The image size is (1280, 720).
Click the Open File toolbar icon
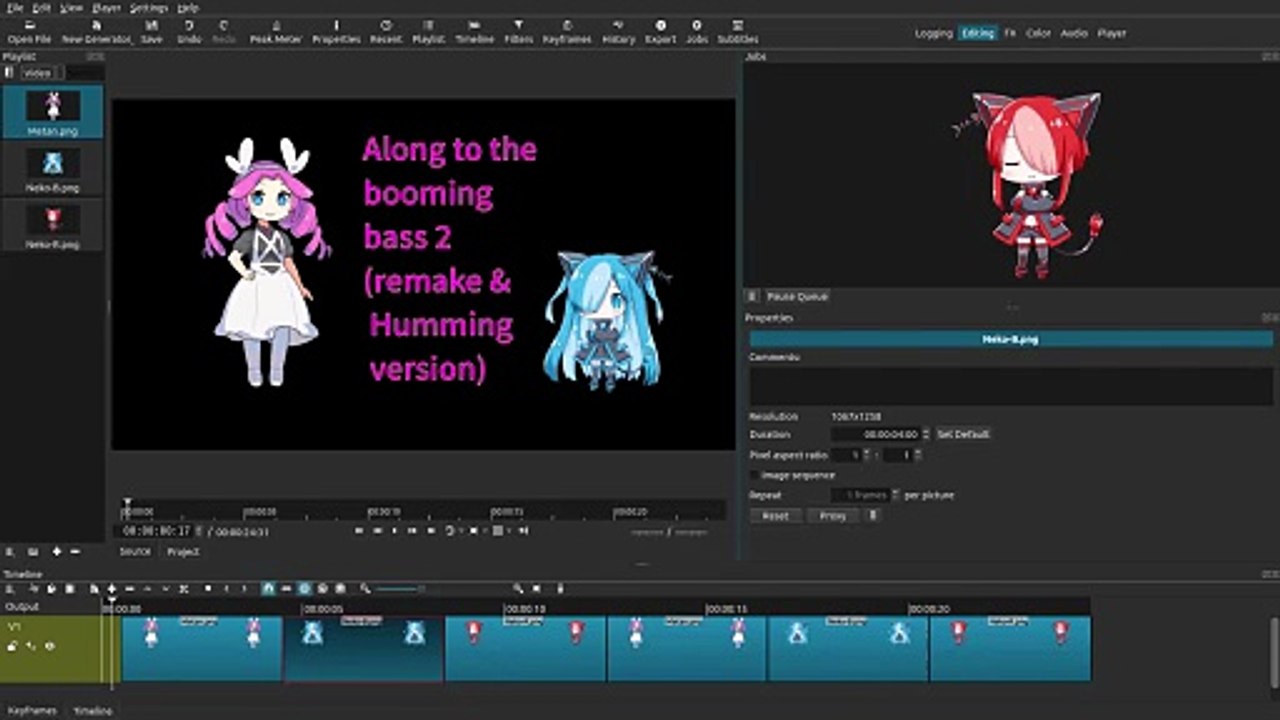pos(29,32)
